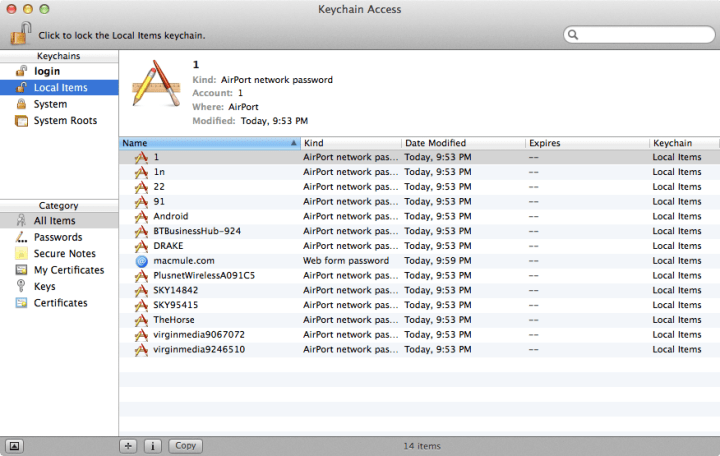The height and width of the screenshot is (456, 720).
Task: Toggle the keychains list view button
Action: pyautogui.click(x=14, y=446)
